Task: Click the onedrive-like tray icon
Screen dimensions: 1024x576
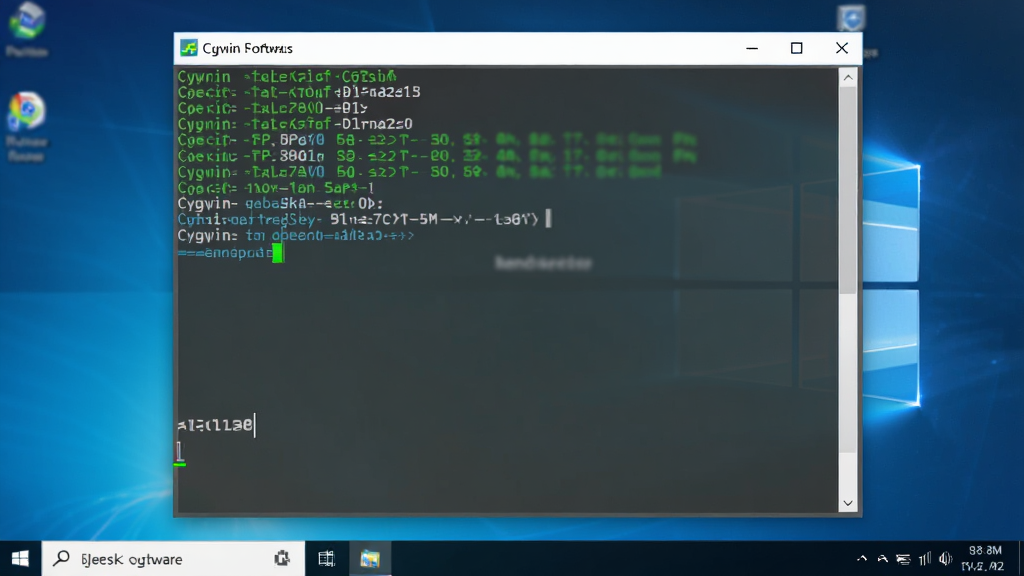Action: [882, 559]
